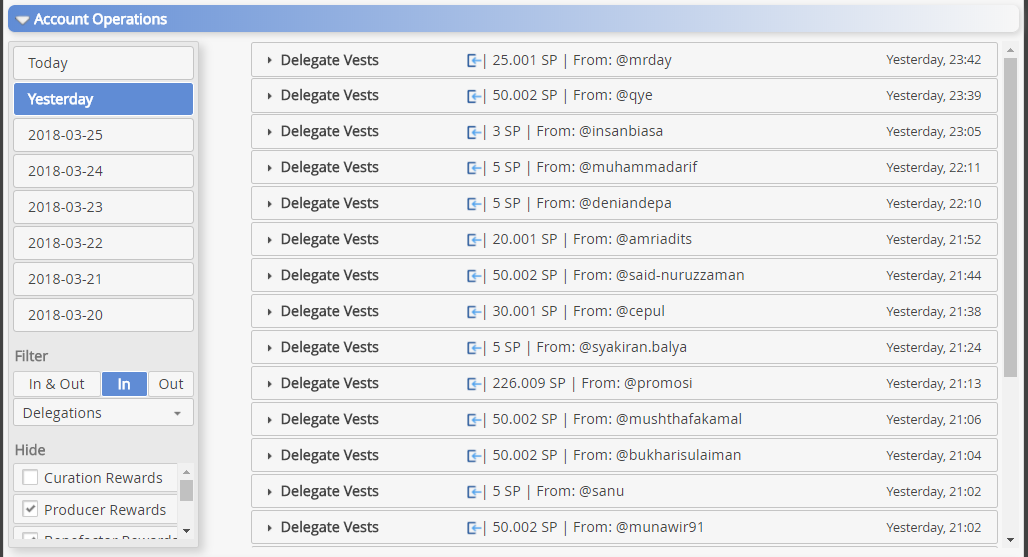Click the delegation icon for @insanbiasa

click(475, 132)
